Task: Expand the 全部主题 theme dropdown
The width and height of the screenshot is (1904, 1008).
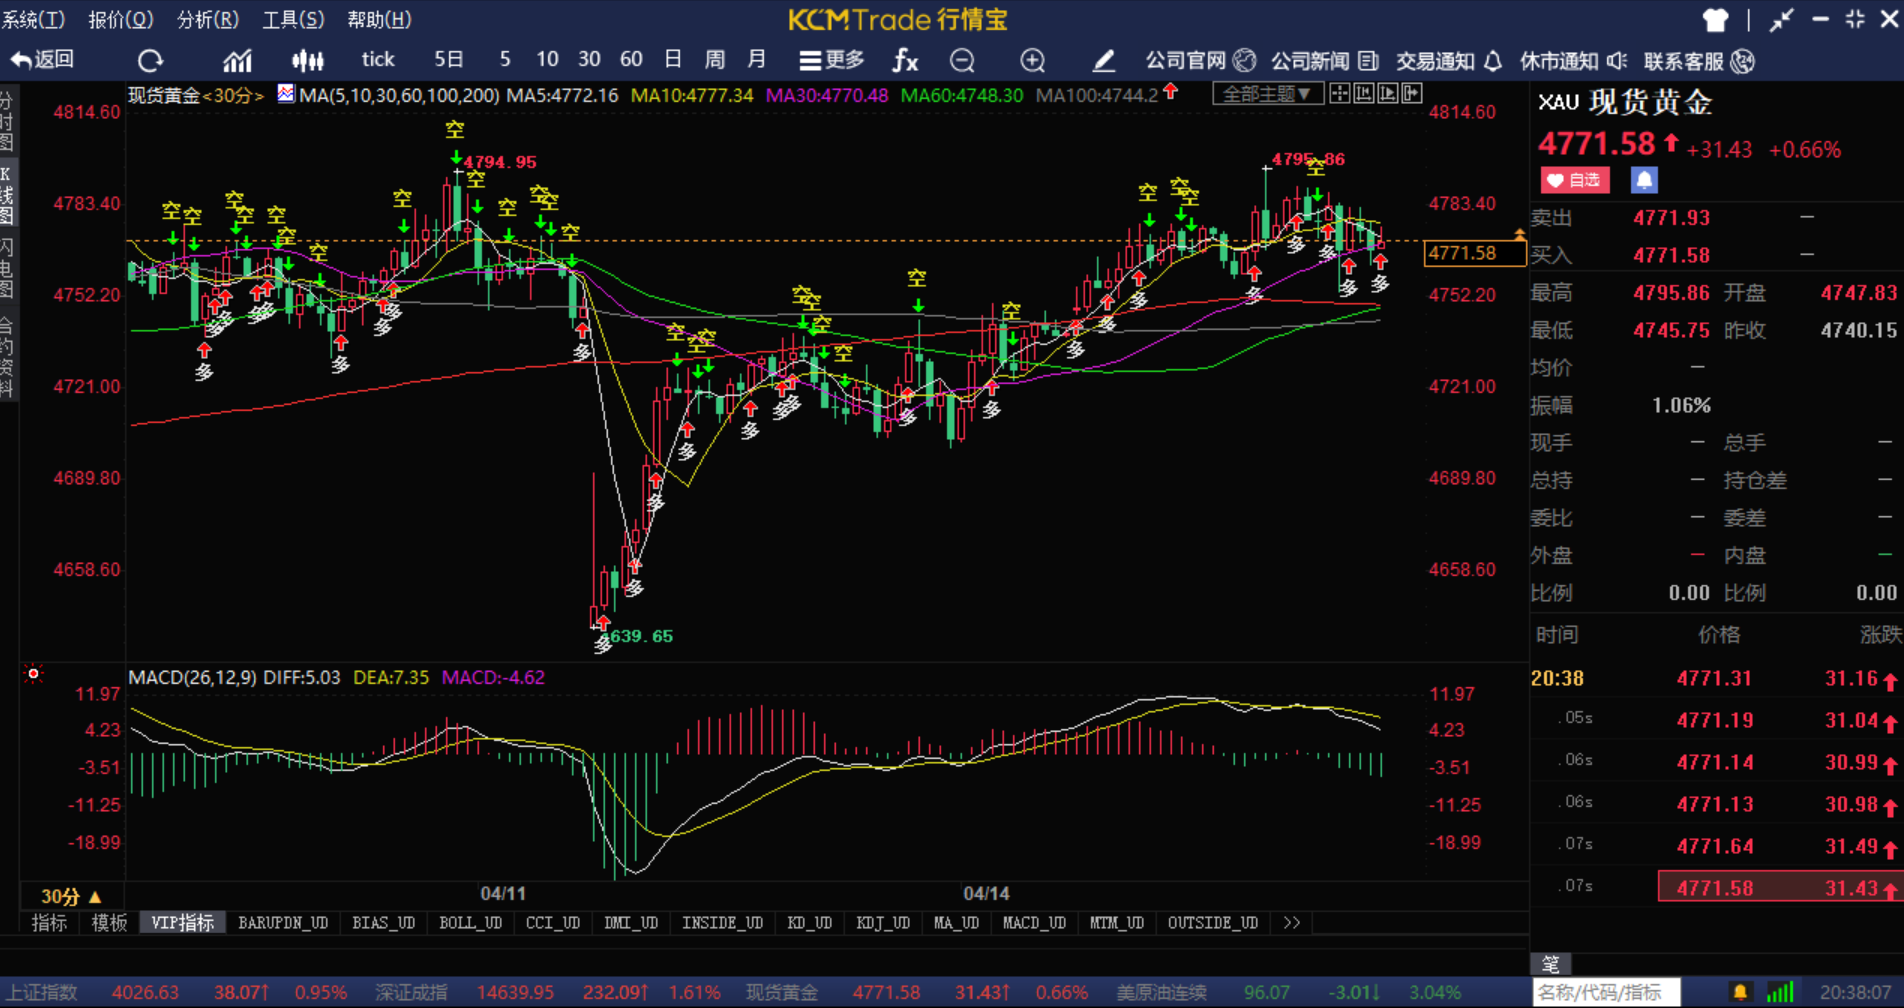Action: 1268,93
